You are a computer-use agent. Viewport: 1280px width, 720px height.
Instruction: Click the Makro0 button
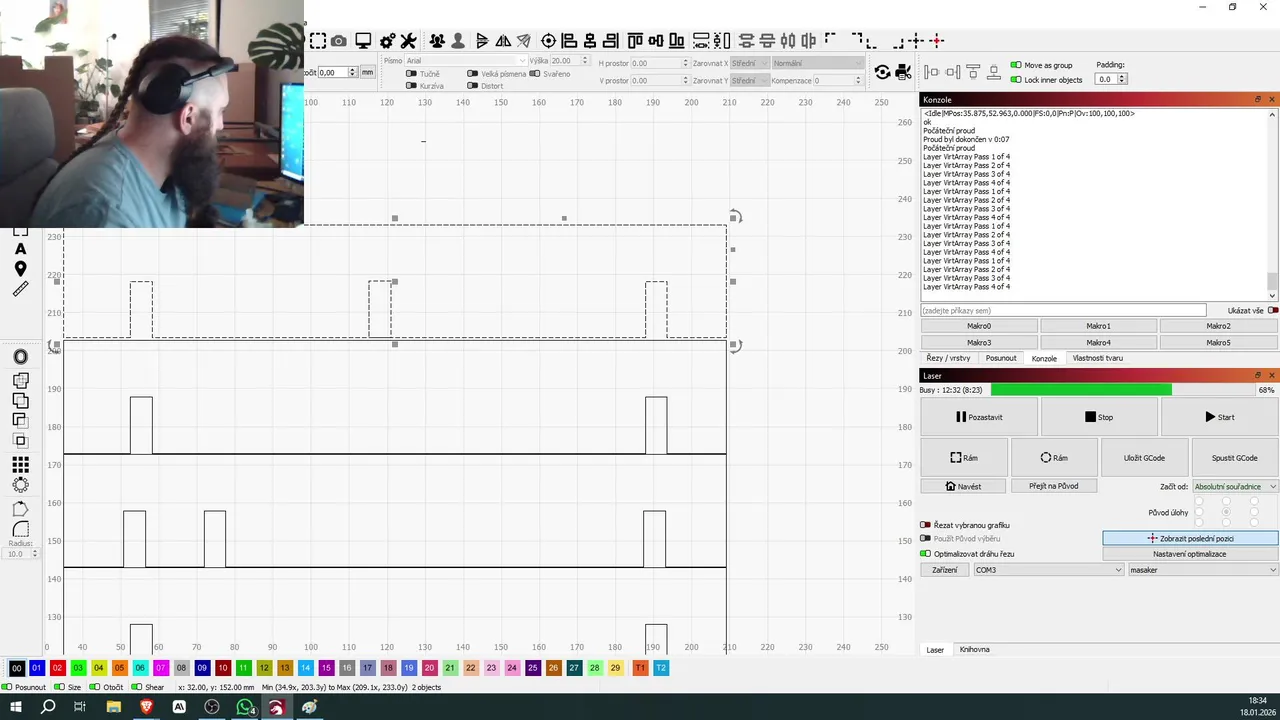coord(979,326)
